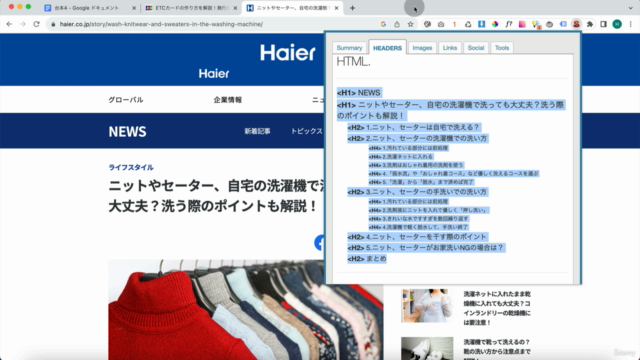The image size is (640, 360).
Task: Open the font identifier f? extension
Action: click(x=509, y=24)
